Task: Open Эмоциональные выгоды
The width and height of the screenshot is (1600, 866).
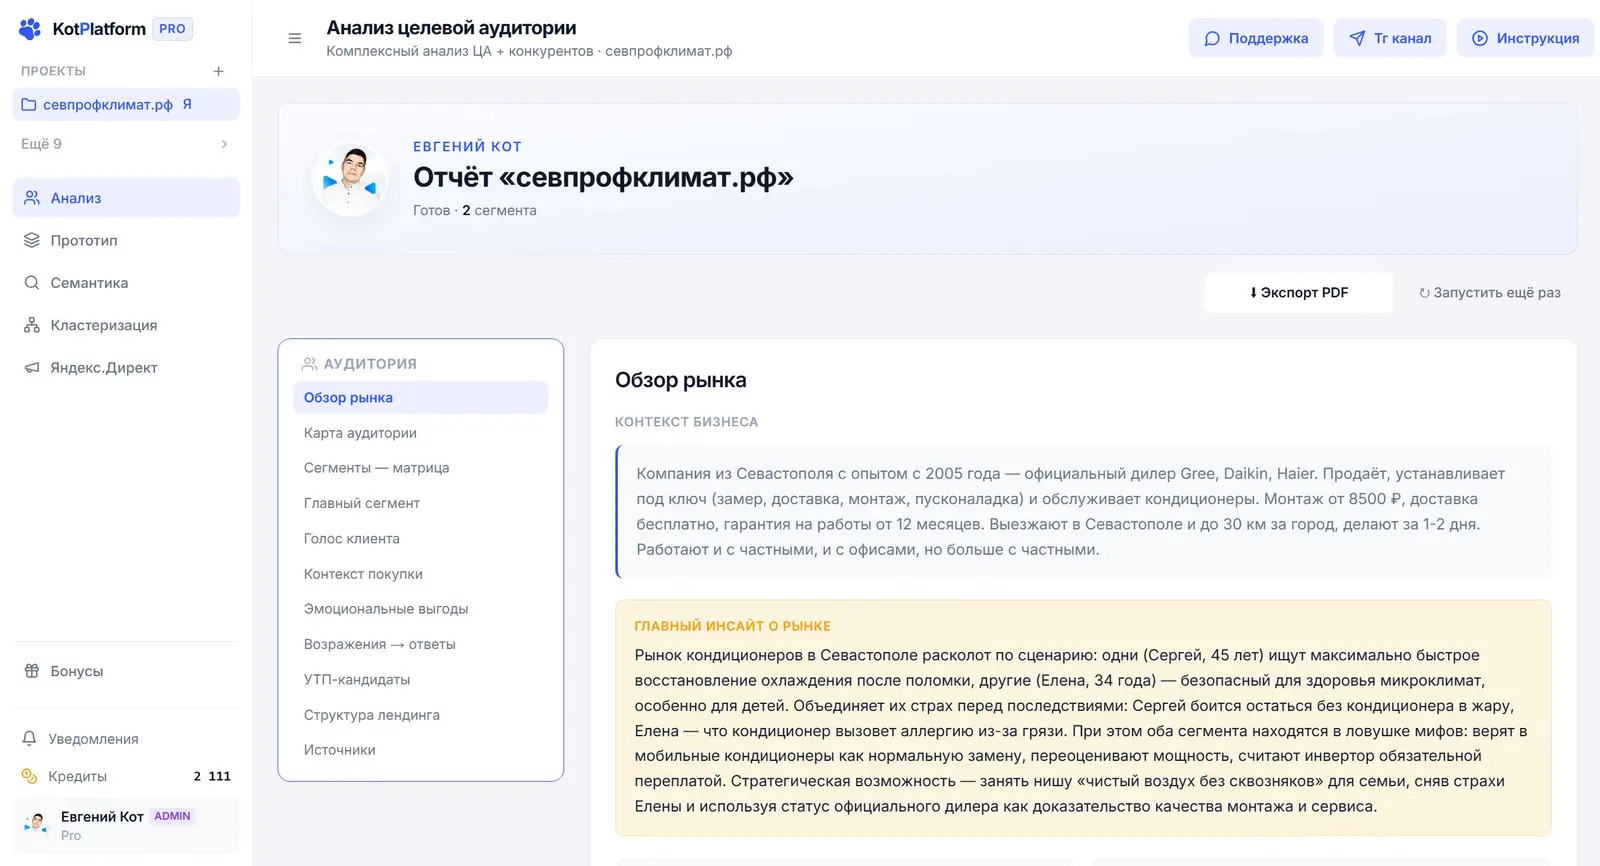Action: [x=420, y=609]
